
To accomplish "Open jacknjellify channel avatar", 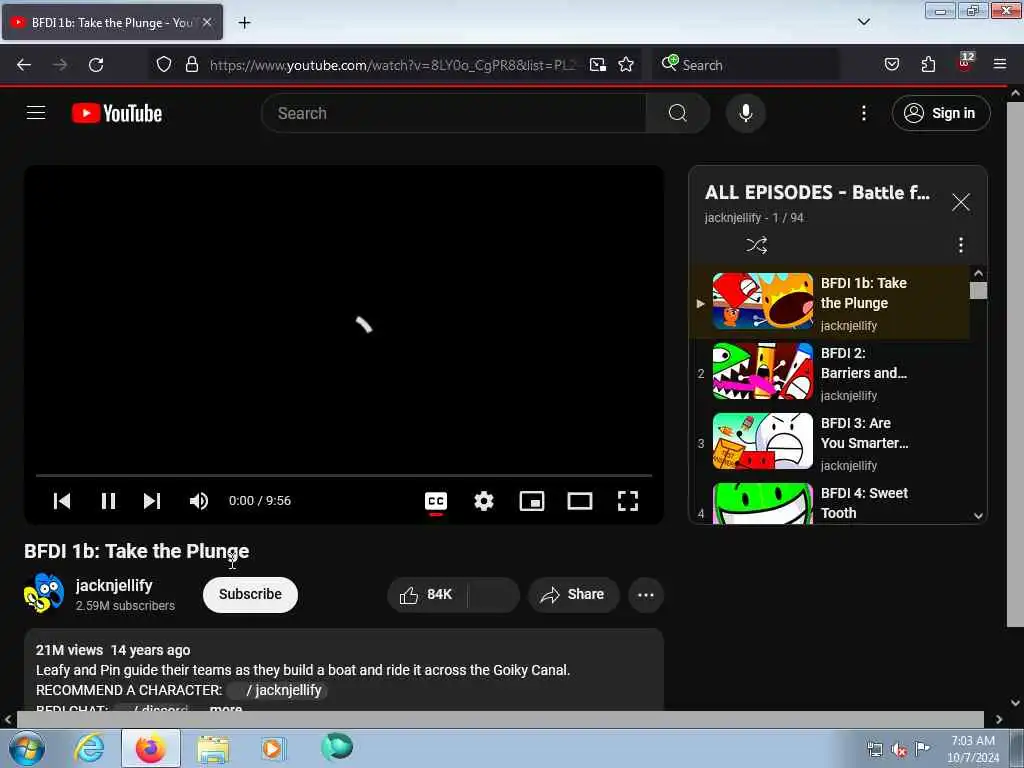I will pyautogui.click(x=44, y=593).
